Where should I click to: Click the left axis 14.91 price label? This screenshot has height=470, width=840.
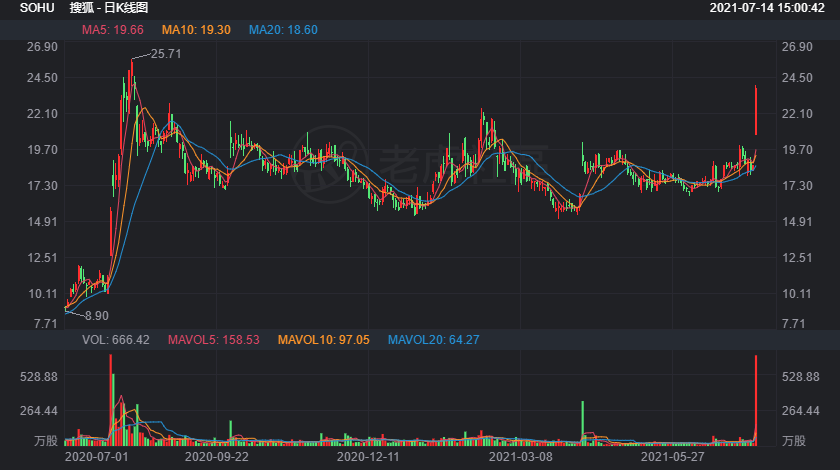click(42, 222)
